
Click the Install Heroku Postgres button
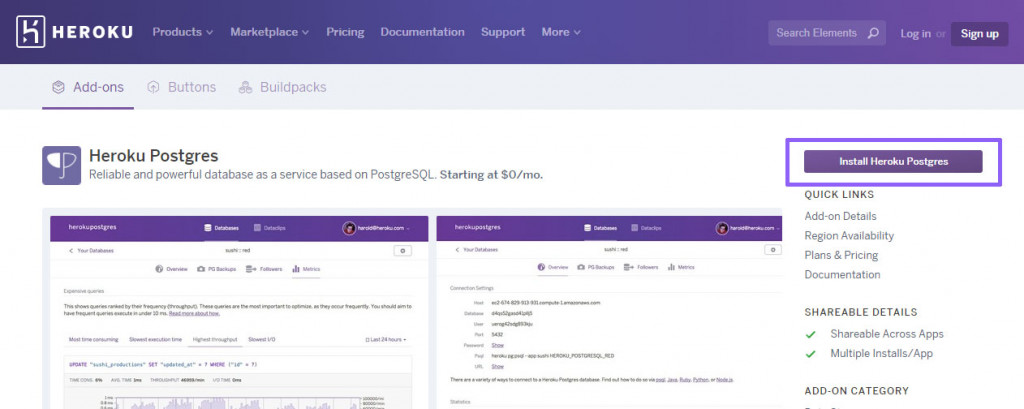point(893,161)
